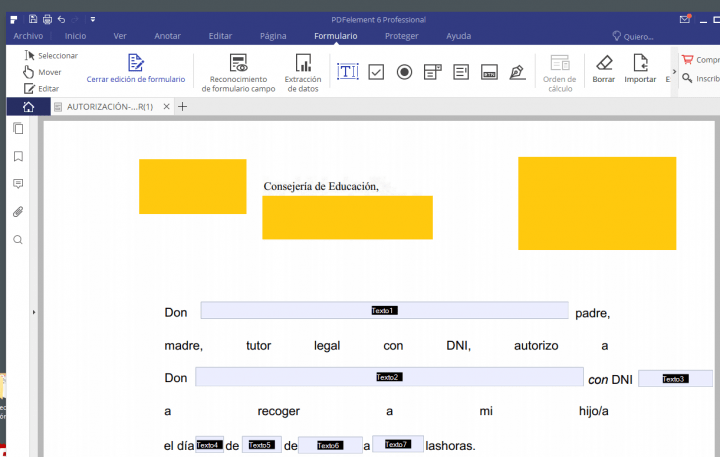Open the search panel
The height and width of the screenshot is (457, 720).
(18, 240)
